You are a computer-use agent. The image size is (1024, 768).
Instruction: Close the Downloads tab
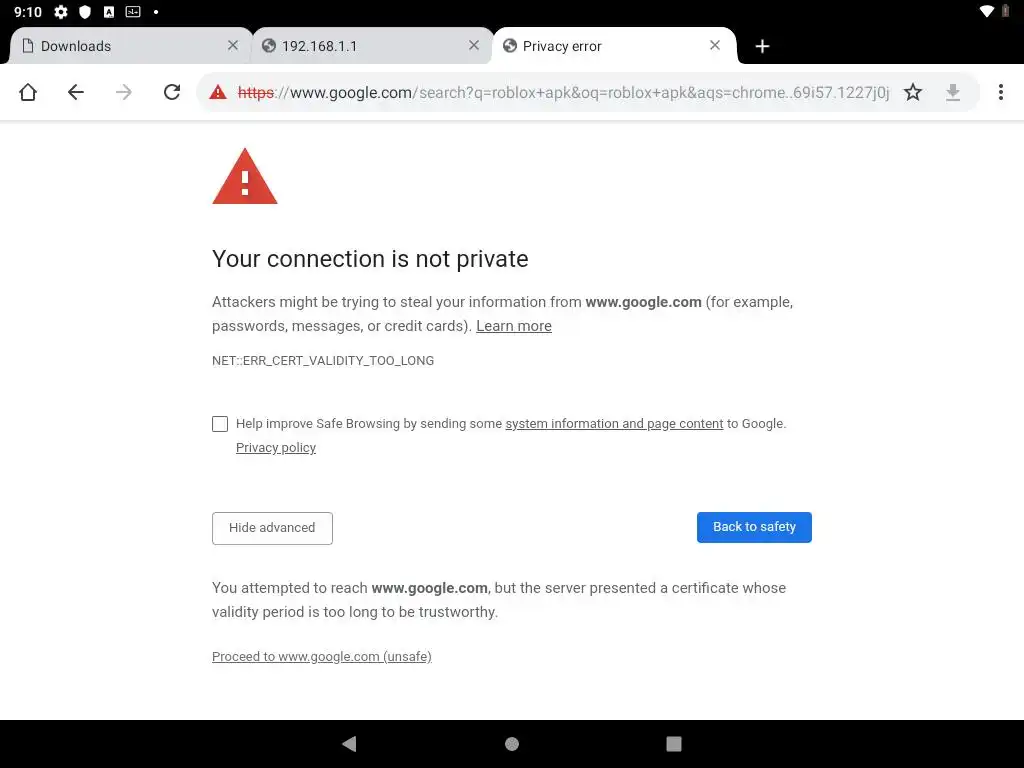click(x=233, y=45)
